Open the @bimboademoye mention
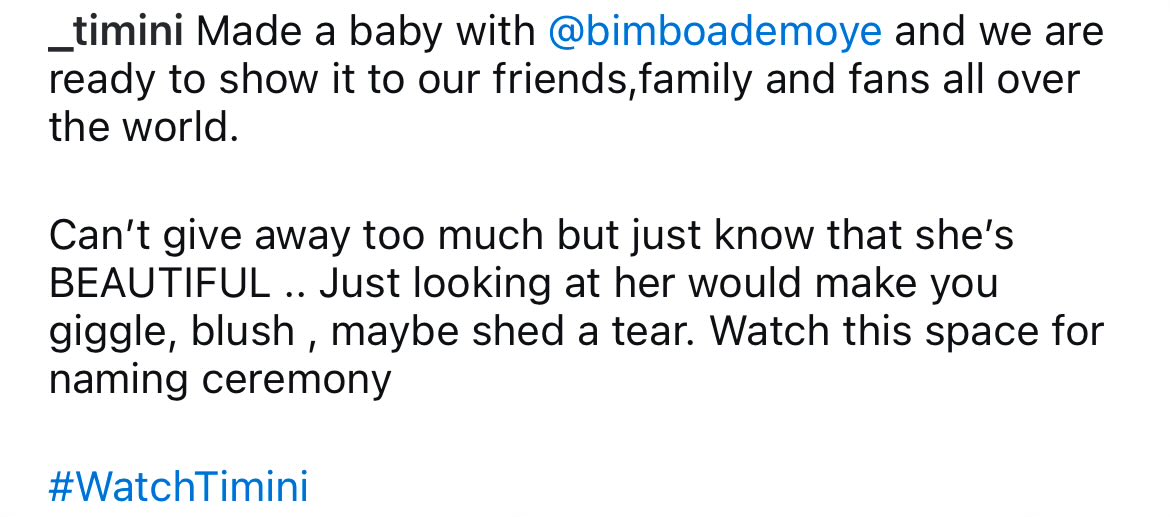 tap(715, 32)
